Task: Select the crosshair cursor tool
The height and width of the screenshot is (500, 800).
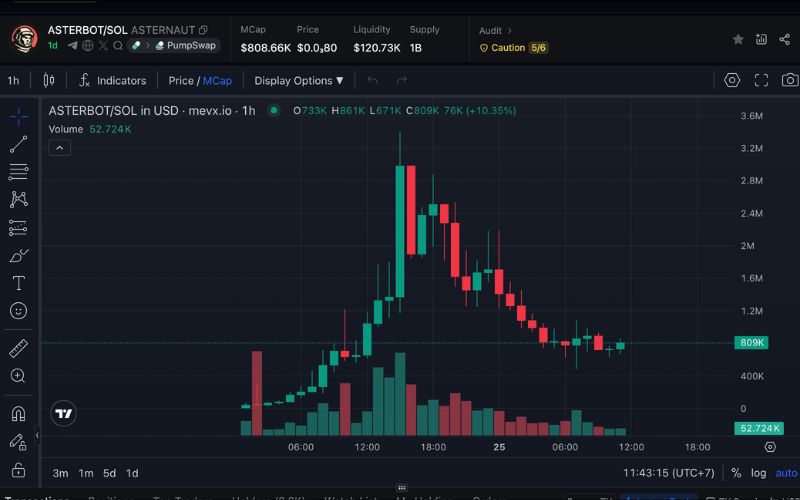Action: coord(18,117)
